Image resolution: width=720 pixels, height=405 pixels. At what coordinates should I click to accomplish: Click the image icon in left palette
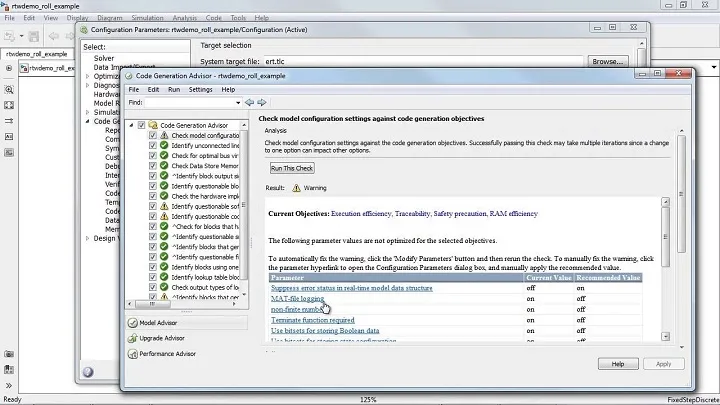point(9,152)
